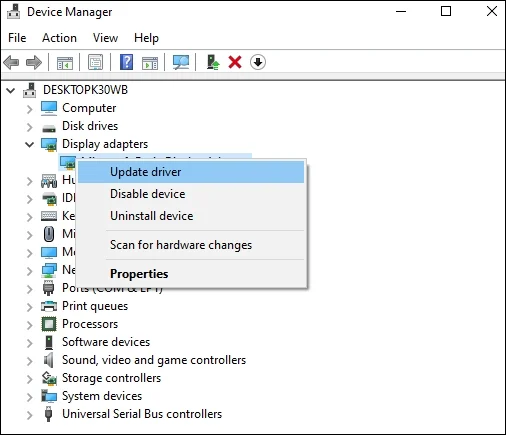This screenshot has height=435, width=506.
Task: Open the Action menu
Action: tap(59, 38)
